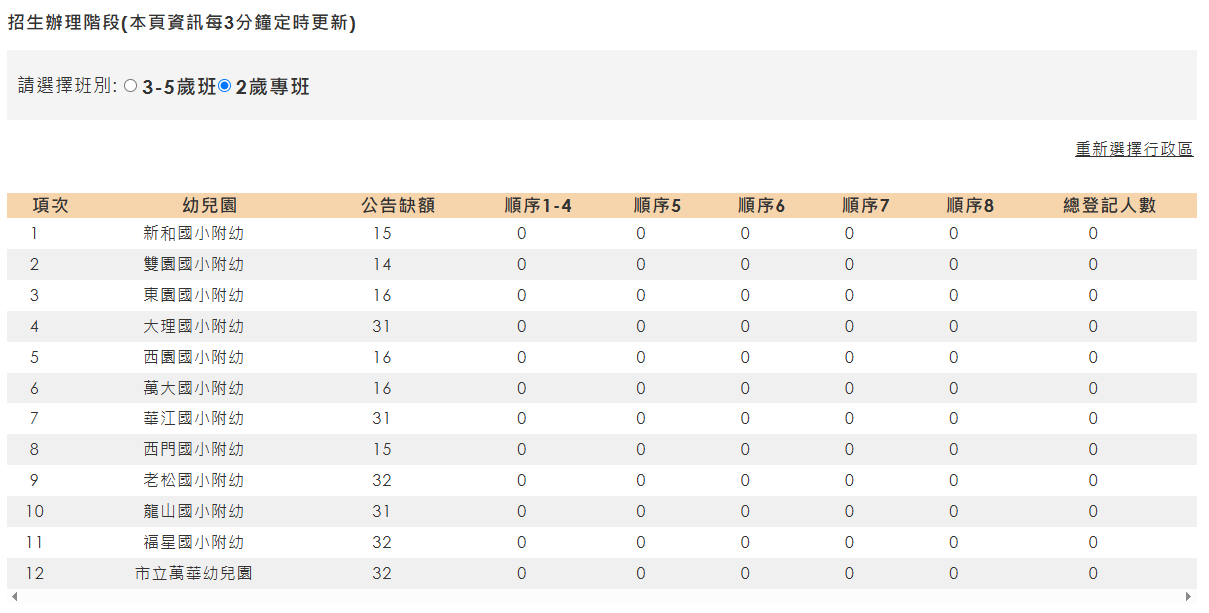Image resolution: width=1209 pixels, height=613 pixels.
Task: Click the 順序7 column header
Action: pos(866,205)
